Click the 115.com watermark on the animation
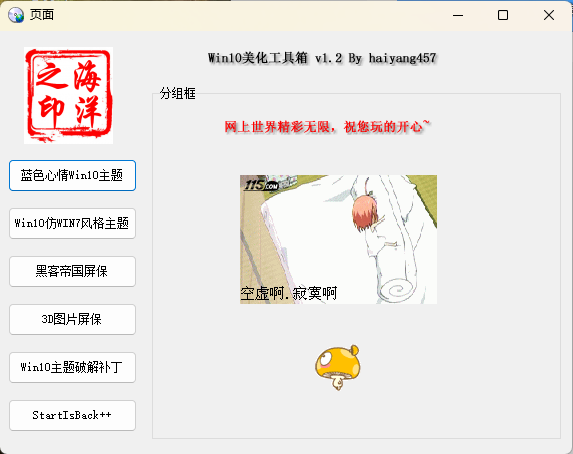The width and height of the screenshot is (573, 454). tap(262, 185)
